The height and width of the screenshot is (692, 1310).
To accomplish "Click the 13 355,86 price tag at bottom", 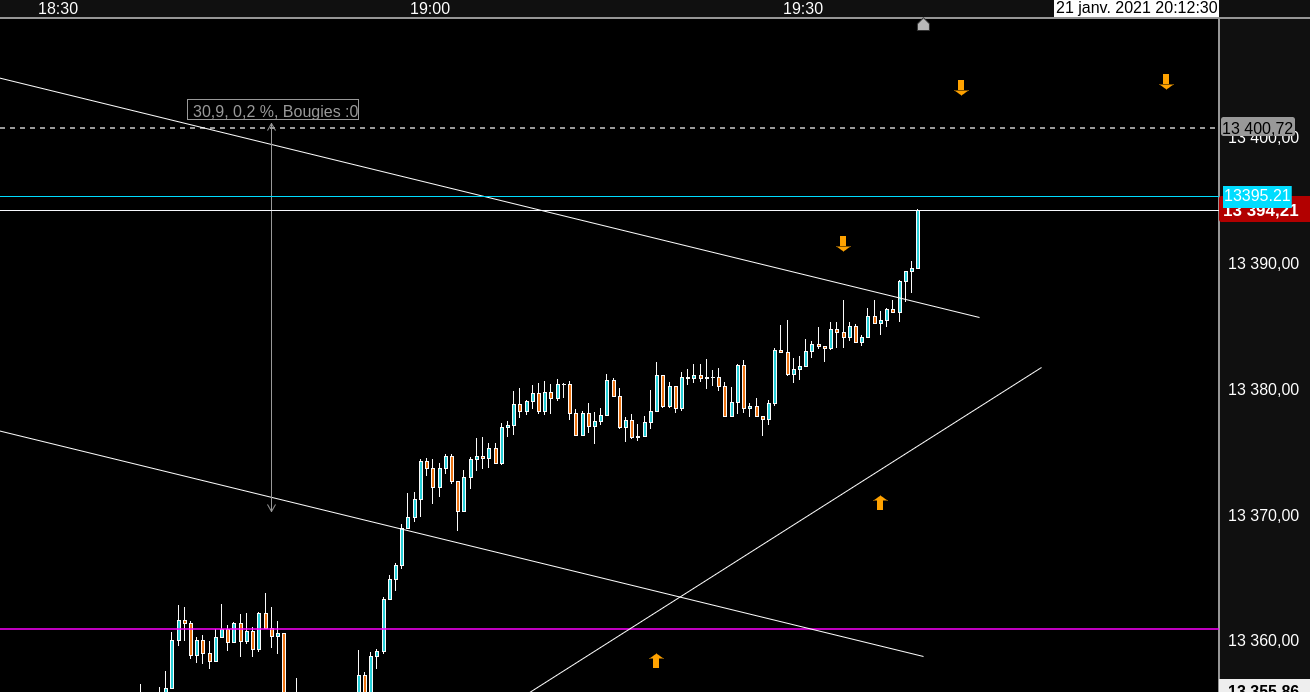I will coord(1263,687).
